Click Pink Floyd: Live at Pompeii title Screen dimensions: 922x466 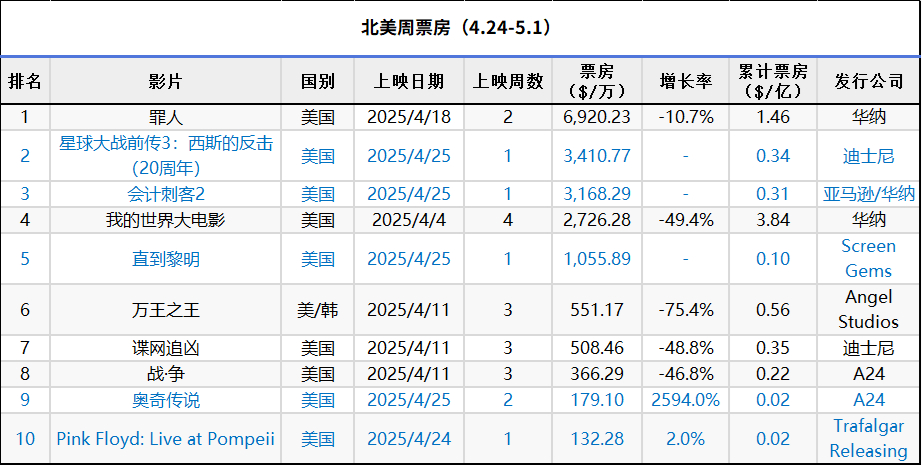[166, 439]
